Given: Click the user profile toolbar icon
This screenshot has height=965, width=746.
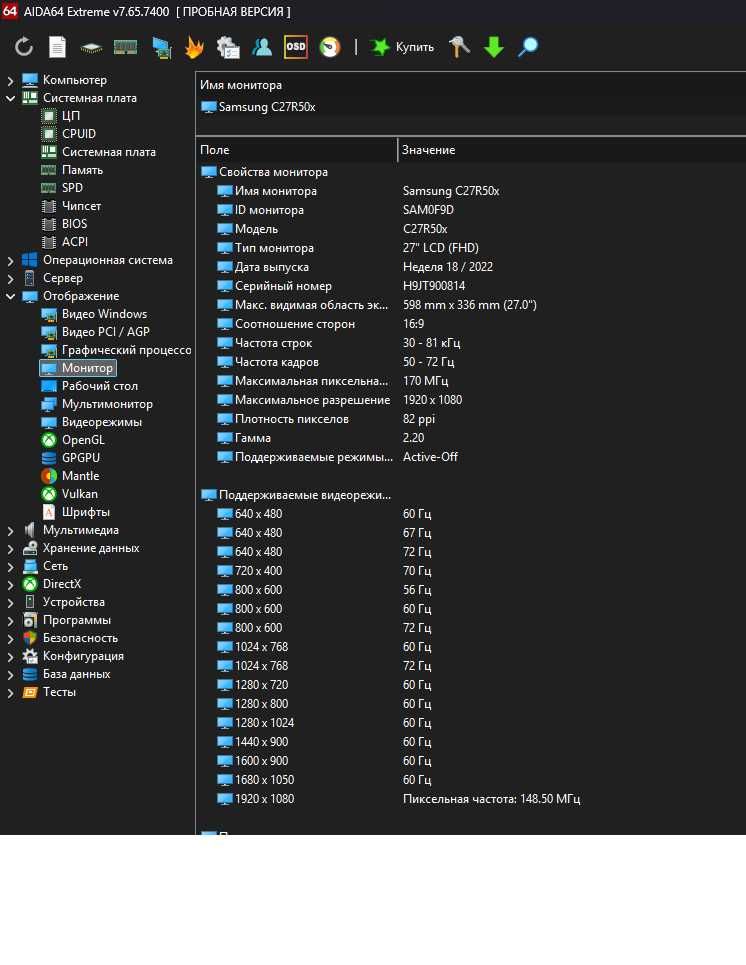Looking at the screenshot, I should point(262,47).
